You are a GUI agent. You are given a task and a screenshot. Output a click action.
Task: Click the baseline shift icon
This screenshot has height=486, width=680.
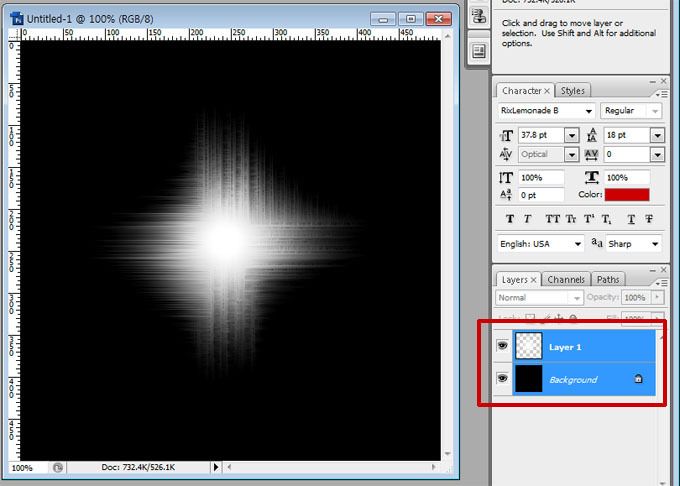click(x=506, y=195)
